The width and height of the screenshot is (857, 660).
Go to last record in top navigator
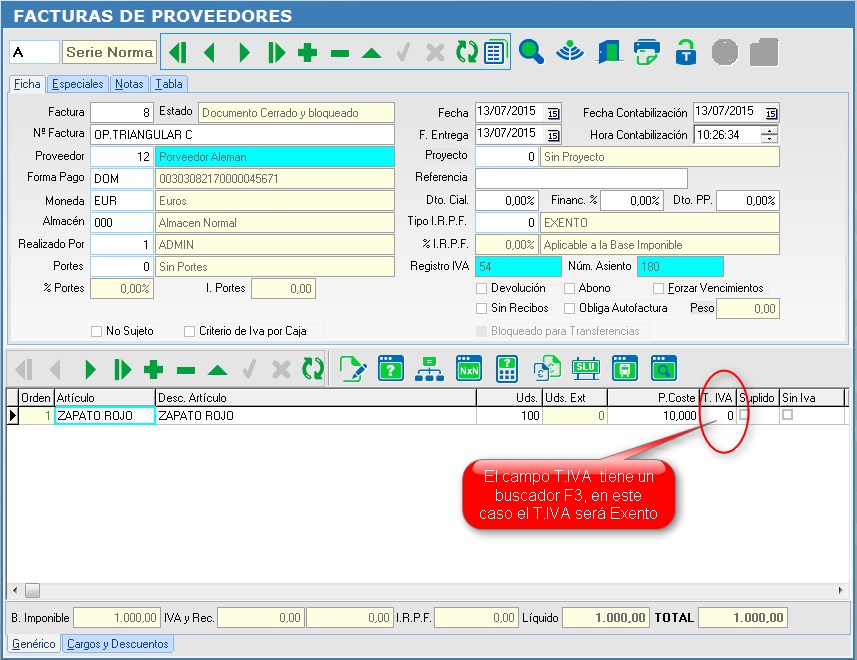click(276, 53)
